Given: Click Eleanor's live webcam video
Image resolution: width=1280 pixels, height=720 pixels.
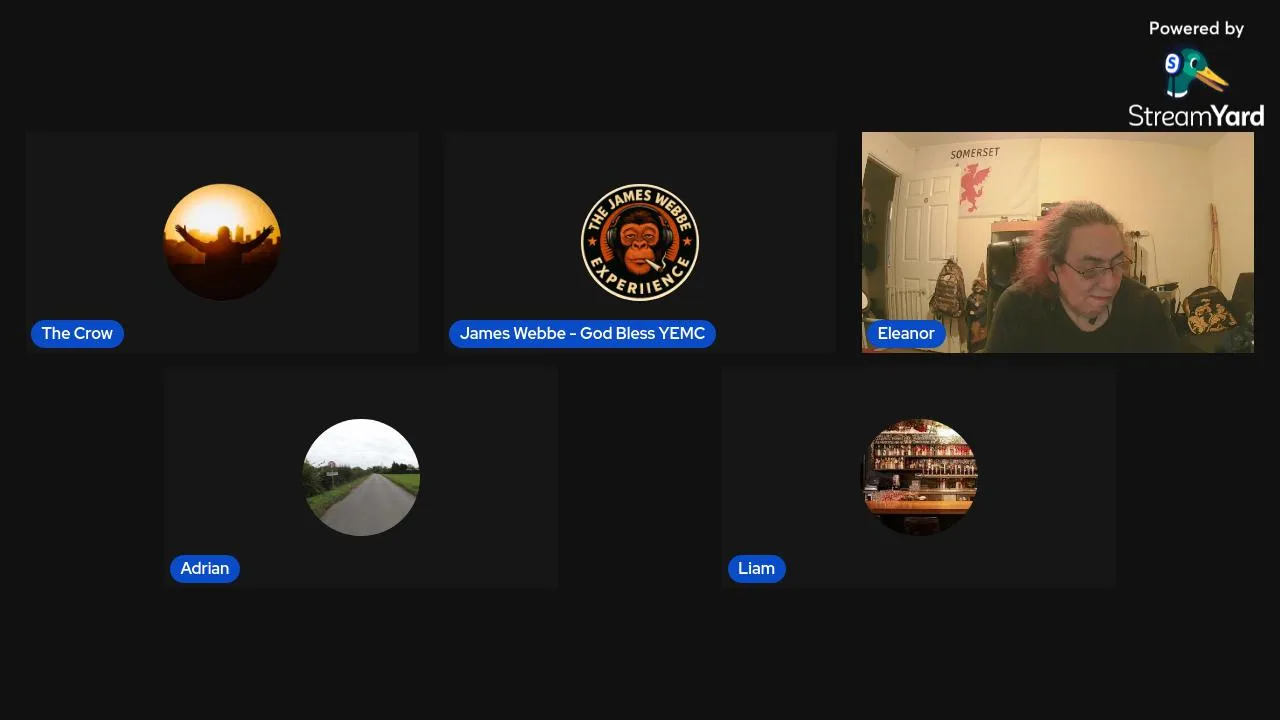Looking at the screenshot, I should 1058,242.
